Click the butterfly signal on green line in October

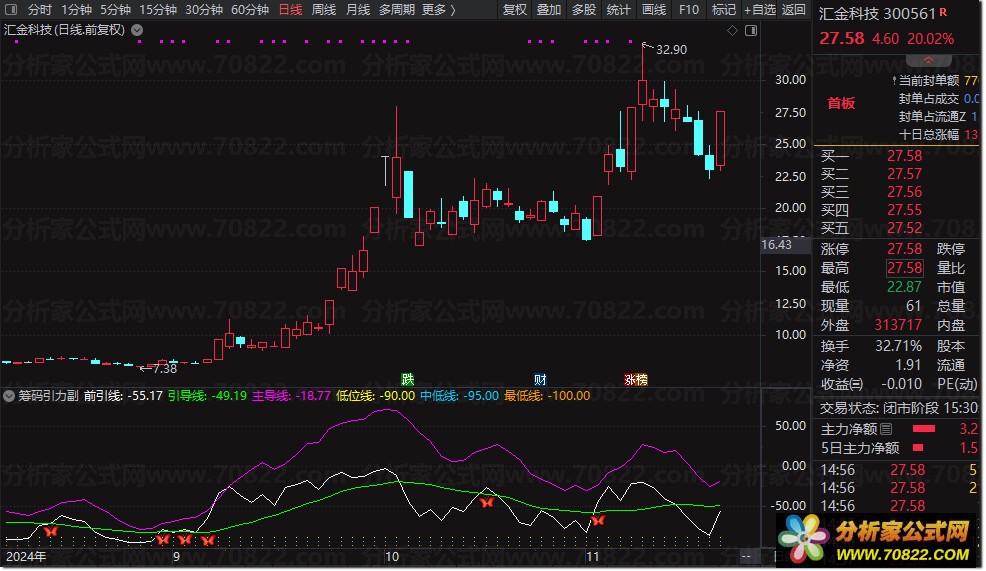pos(487,502)
